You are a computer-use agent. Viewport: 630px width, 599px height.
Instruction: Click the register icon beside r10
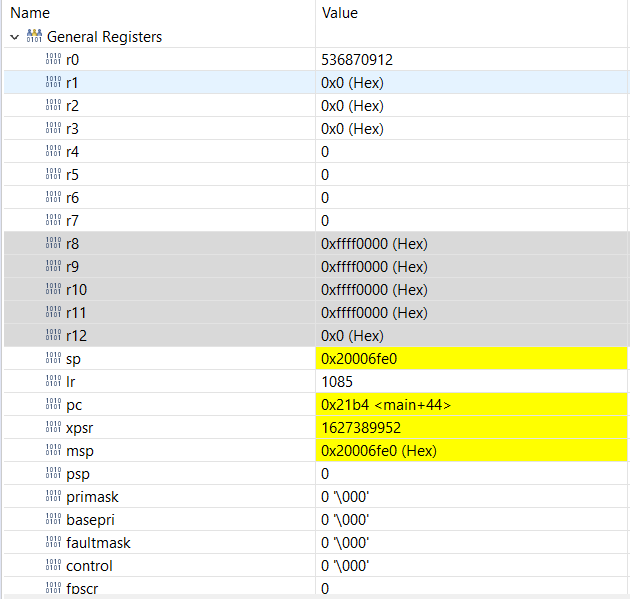53,289
